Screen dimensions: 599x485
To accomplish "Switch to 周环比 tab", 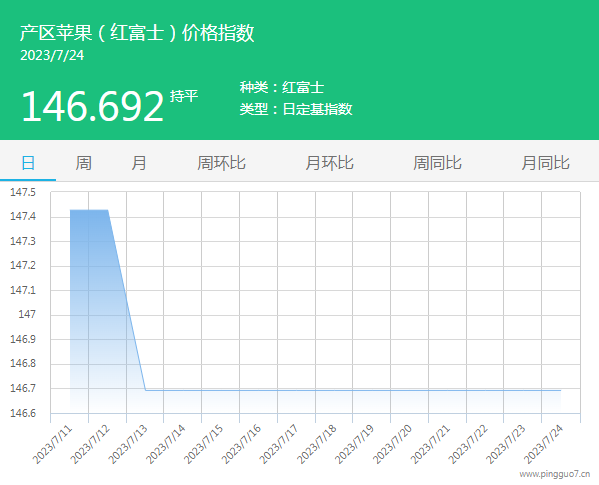I will 221,163.
